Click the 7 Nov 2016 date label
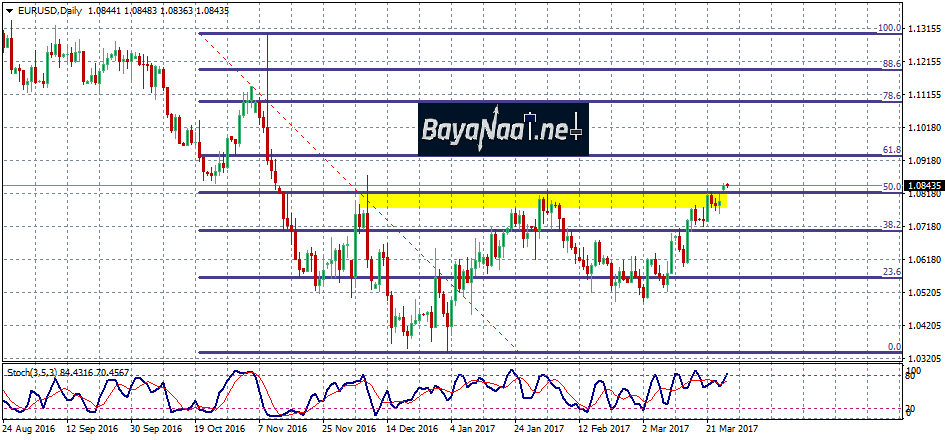The height and width of the screenshot is (440, 945). 283,428
